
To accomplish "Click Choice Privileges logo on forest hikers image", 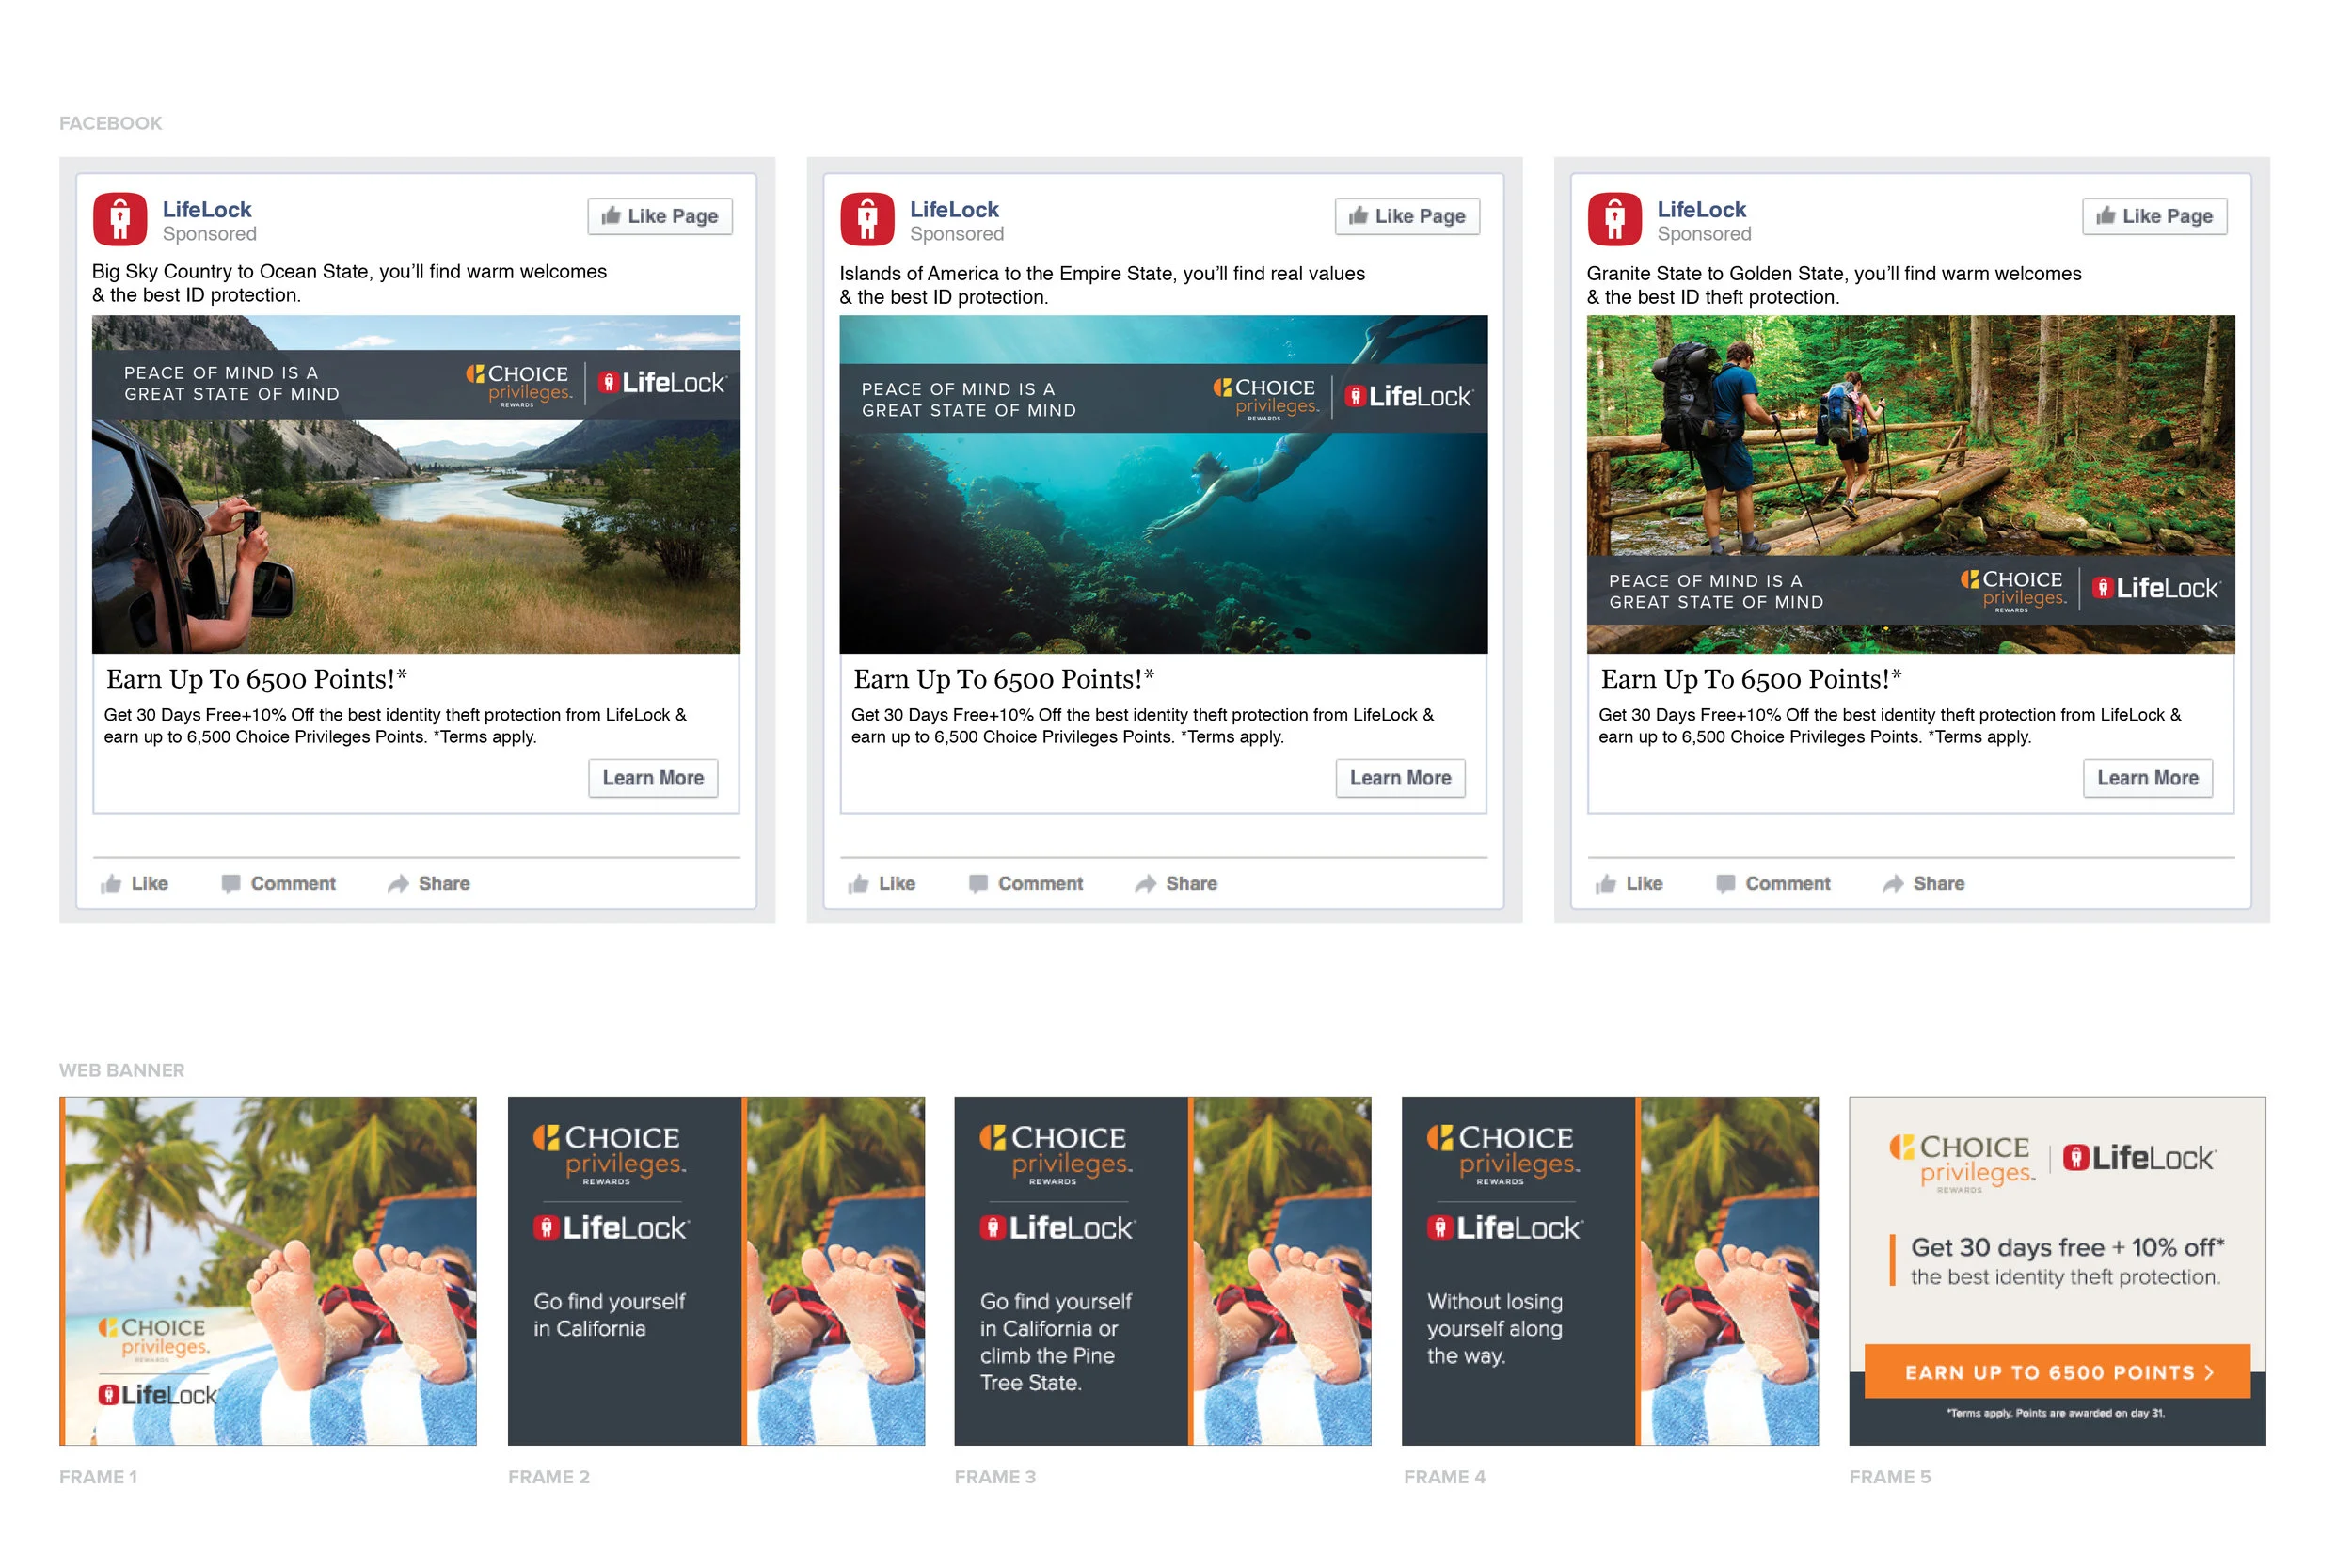I will (x=2013, y=591).
